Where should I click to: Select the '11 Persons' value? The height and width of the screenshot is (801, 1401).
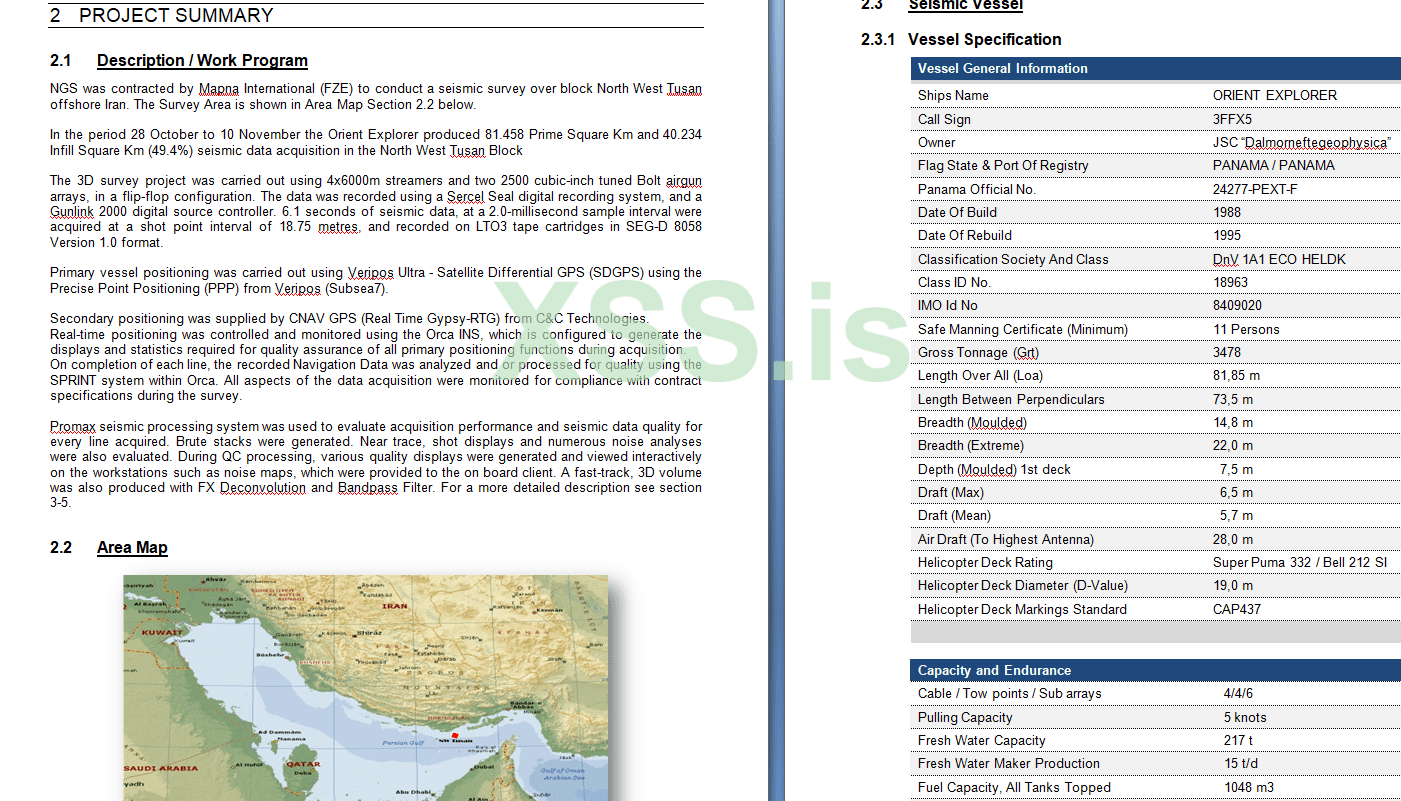coord(1246,329)
